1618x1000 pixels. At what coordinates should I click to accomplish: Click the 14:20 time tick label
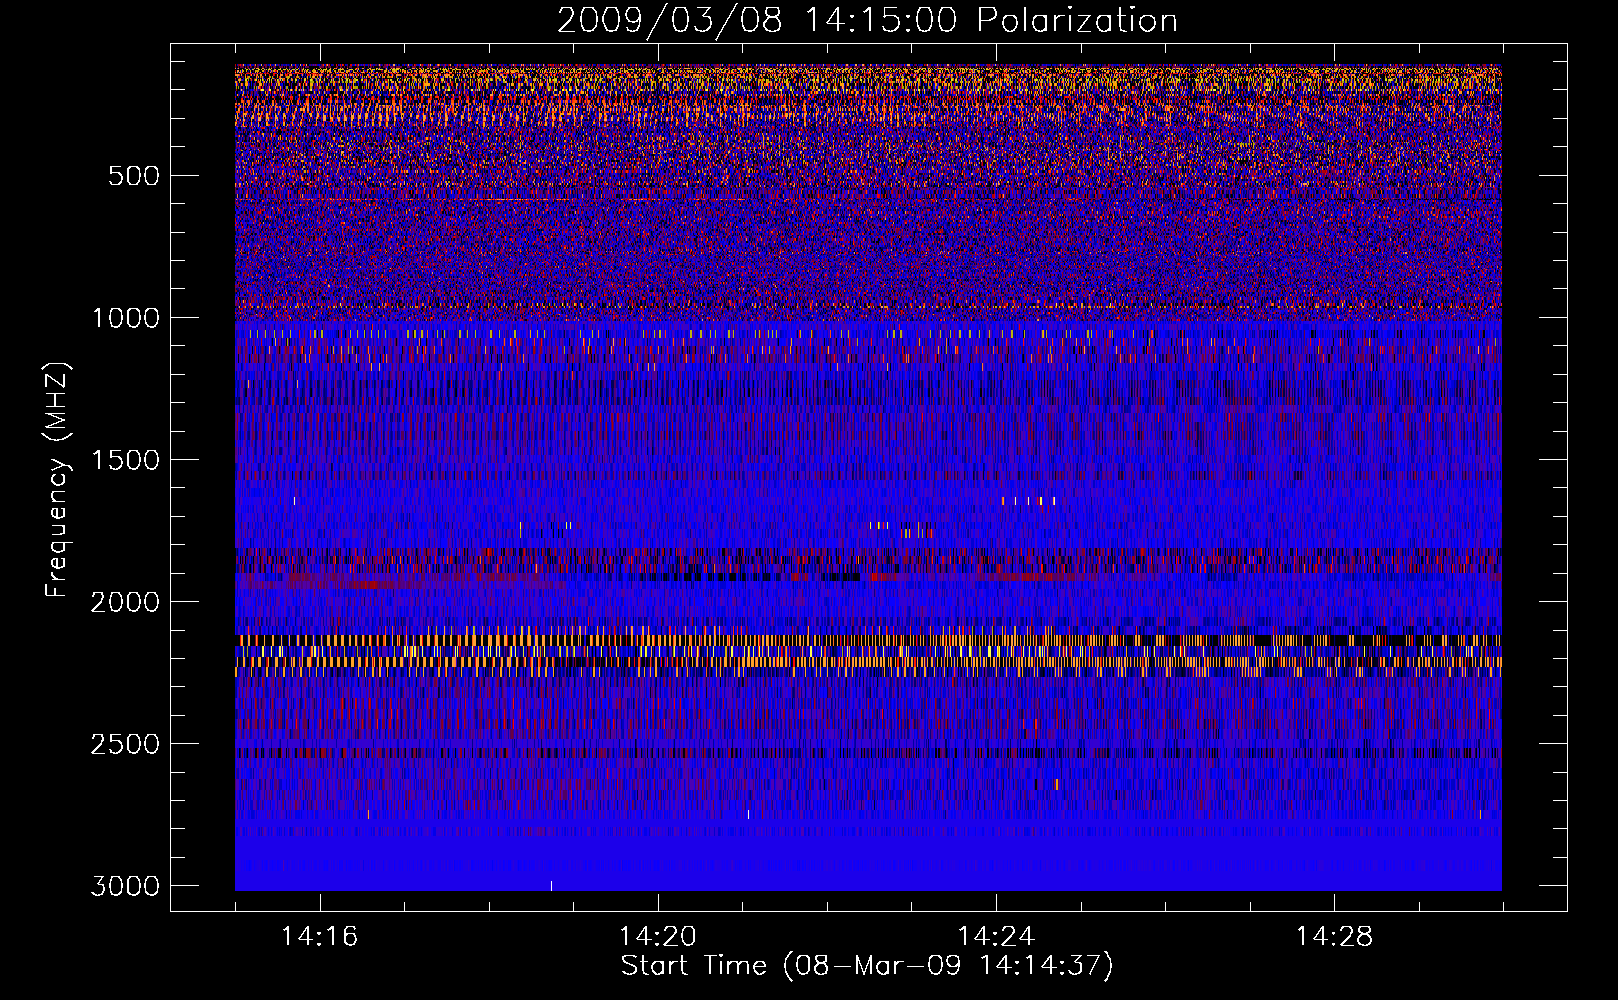tap(657, 937)
